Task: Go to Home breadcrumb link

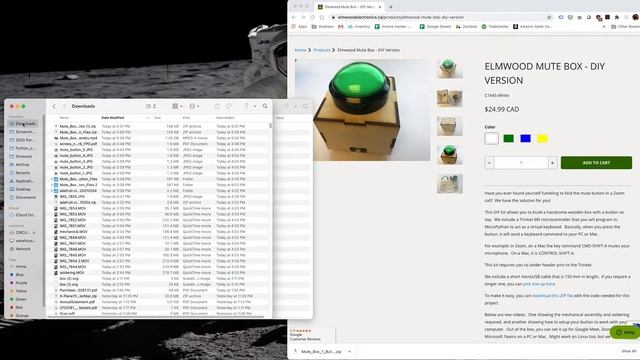Action: point(300,50)
